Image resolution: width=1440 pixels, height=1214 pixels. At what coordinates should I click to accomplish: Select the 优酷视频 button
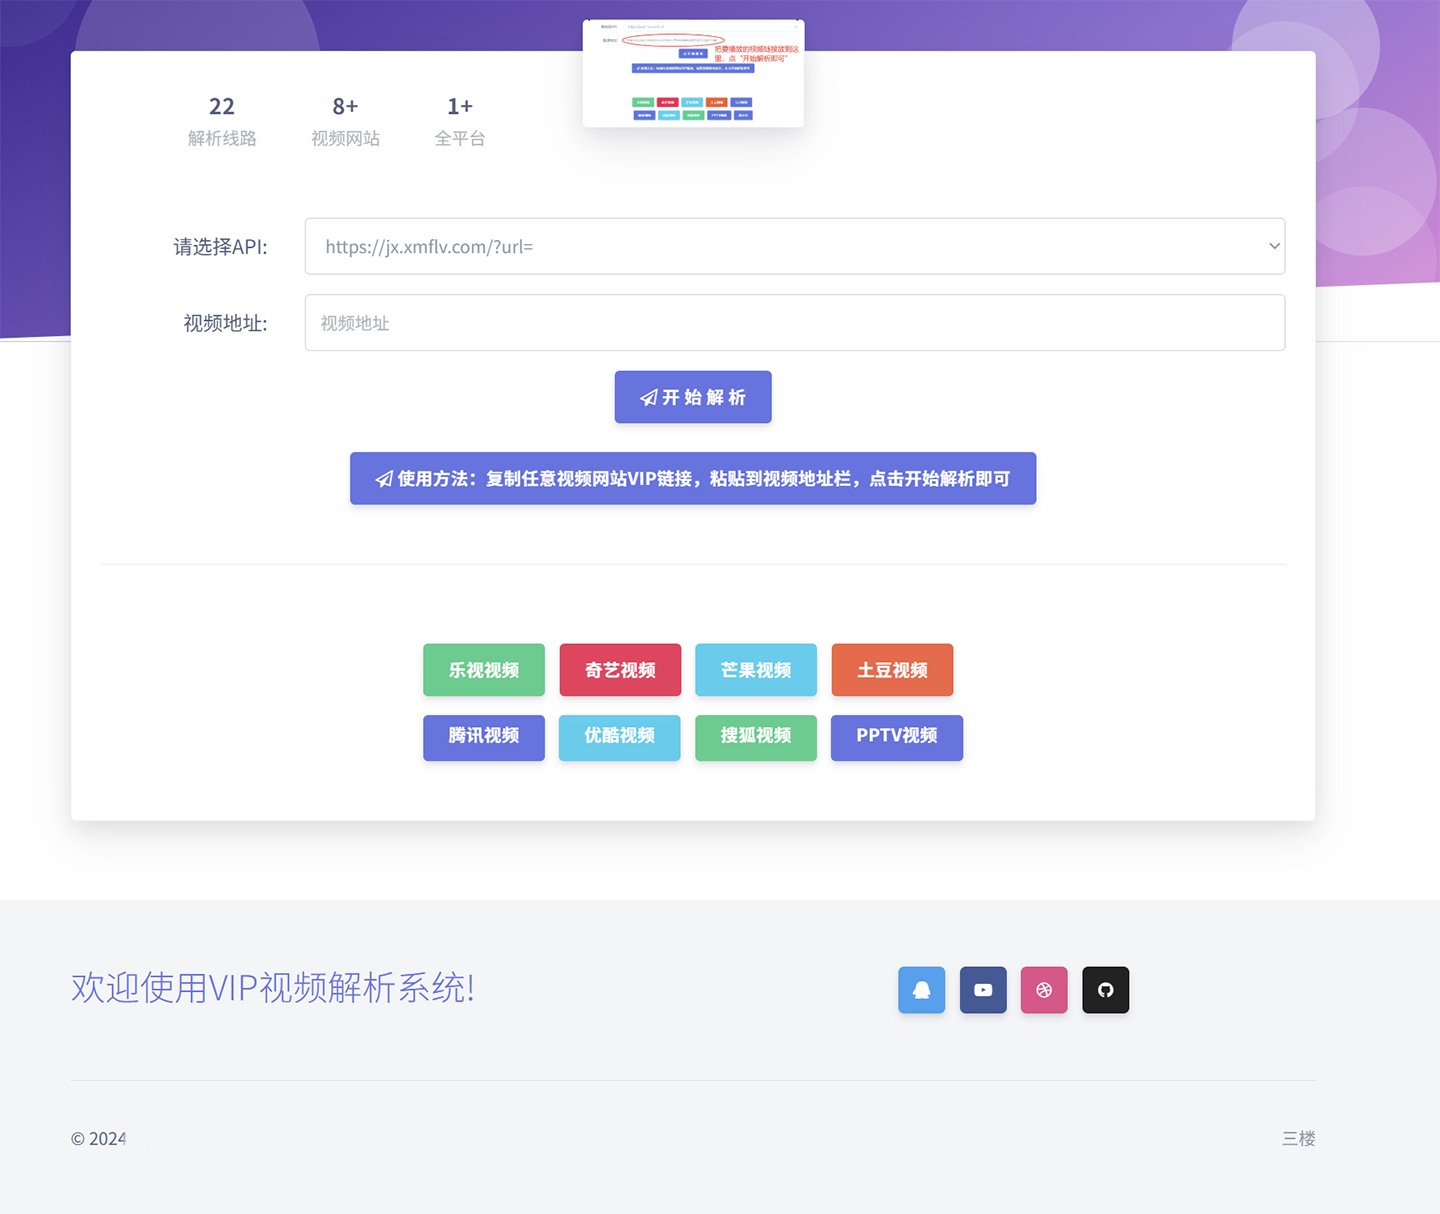point(620,737)
